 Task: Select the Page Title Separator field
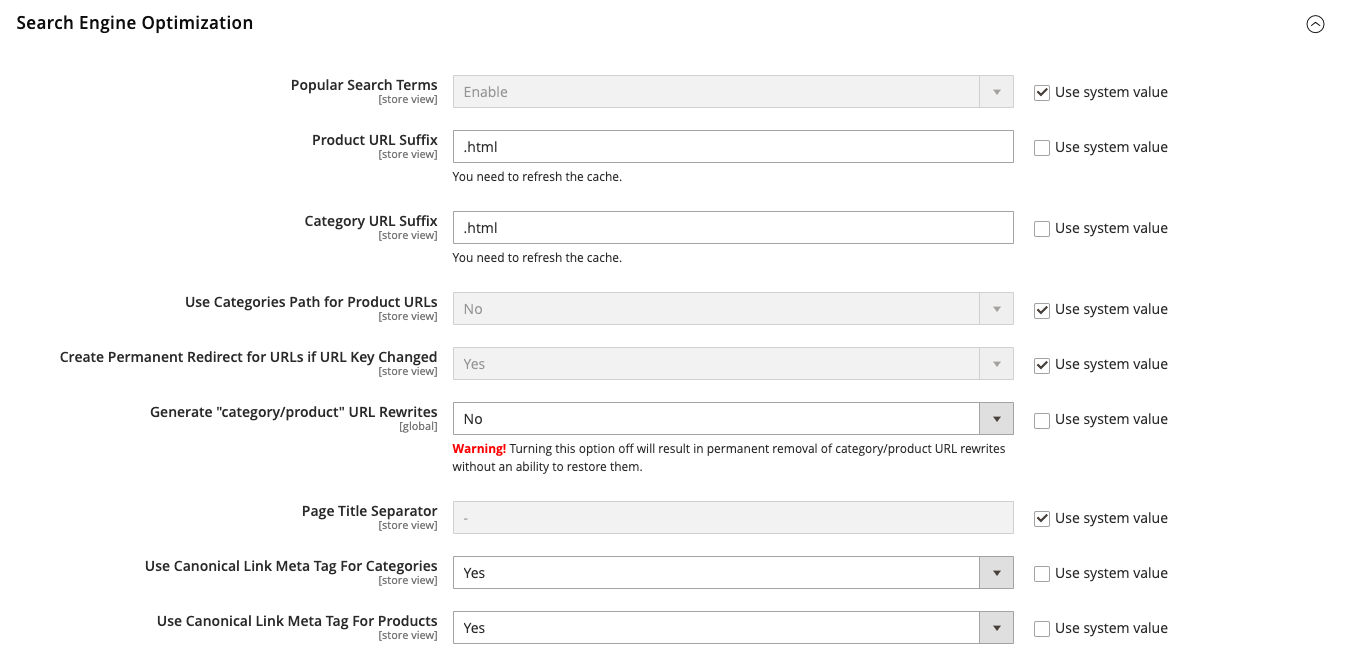click(733, 517)
